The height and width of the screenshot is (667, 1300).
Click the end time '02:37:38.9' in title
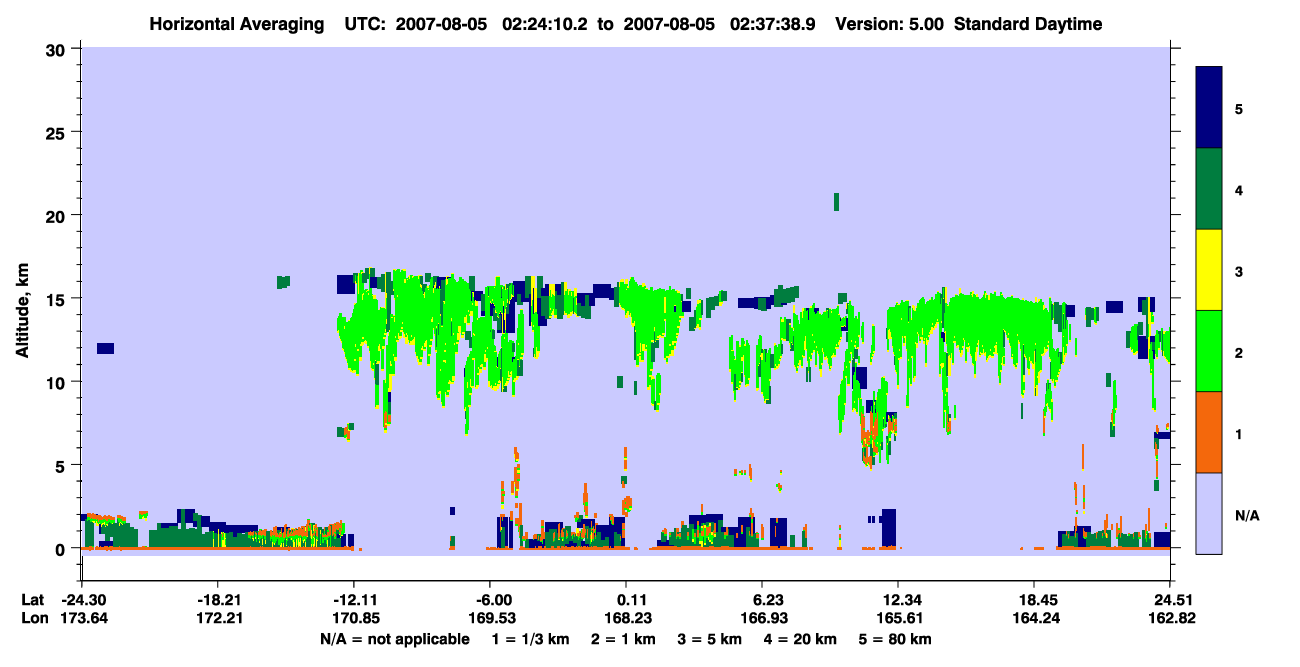pos(774,24)
